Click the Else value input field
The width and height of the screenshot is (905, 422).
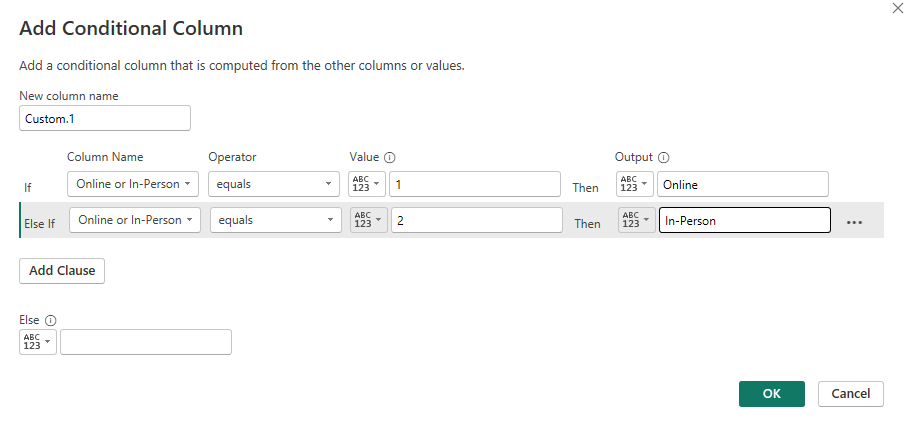[146, 342]
